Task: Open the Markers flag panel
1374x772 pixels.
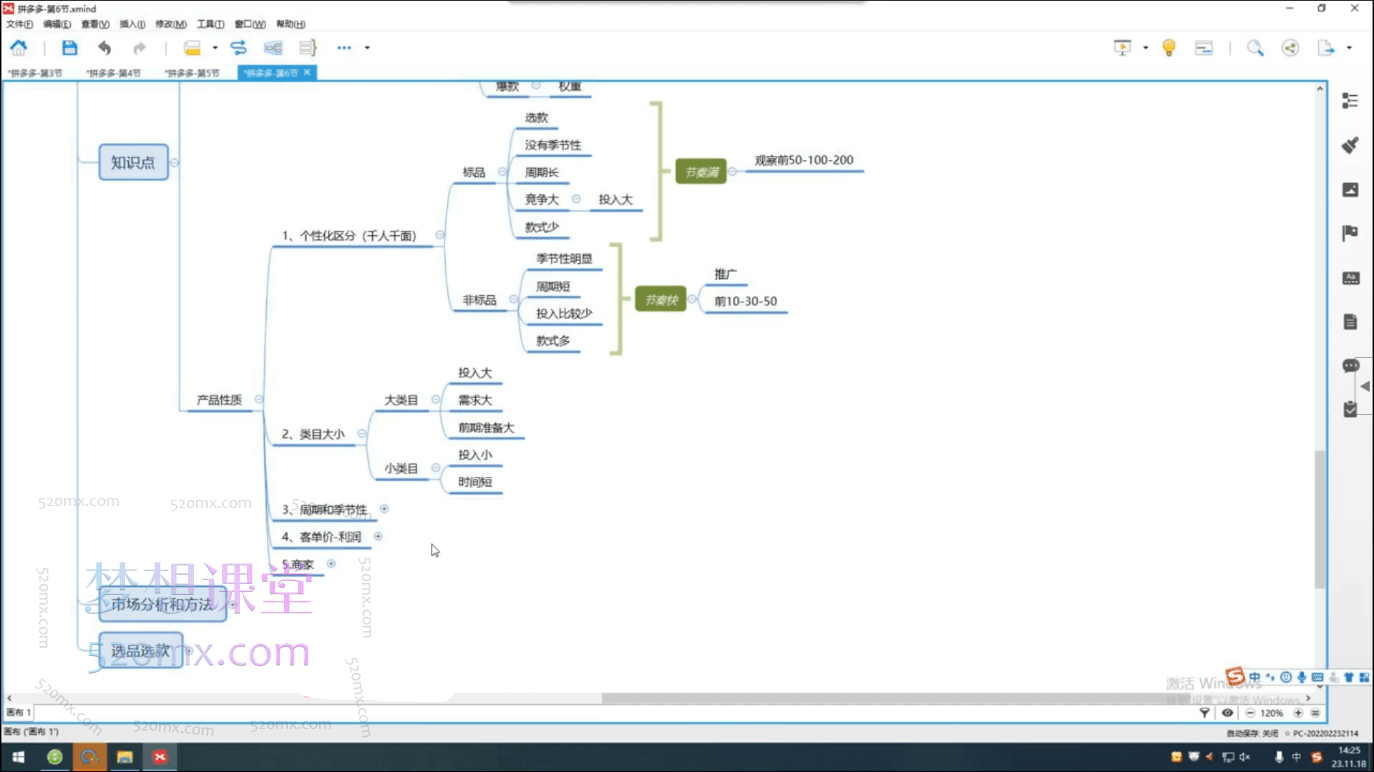Action: (1350, 233)
